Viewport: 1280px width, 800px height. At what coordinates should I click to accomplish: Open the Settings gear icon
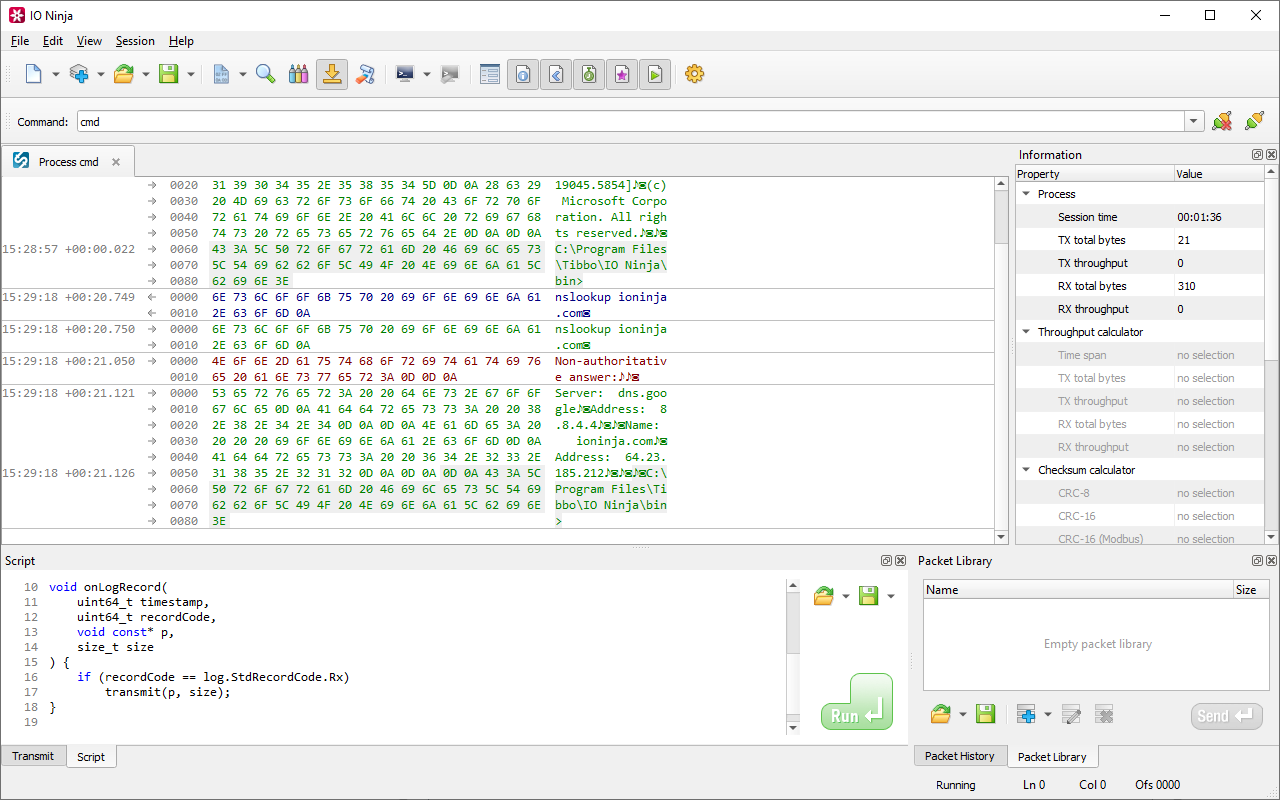(694, 74)
